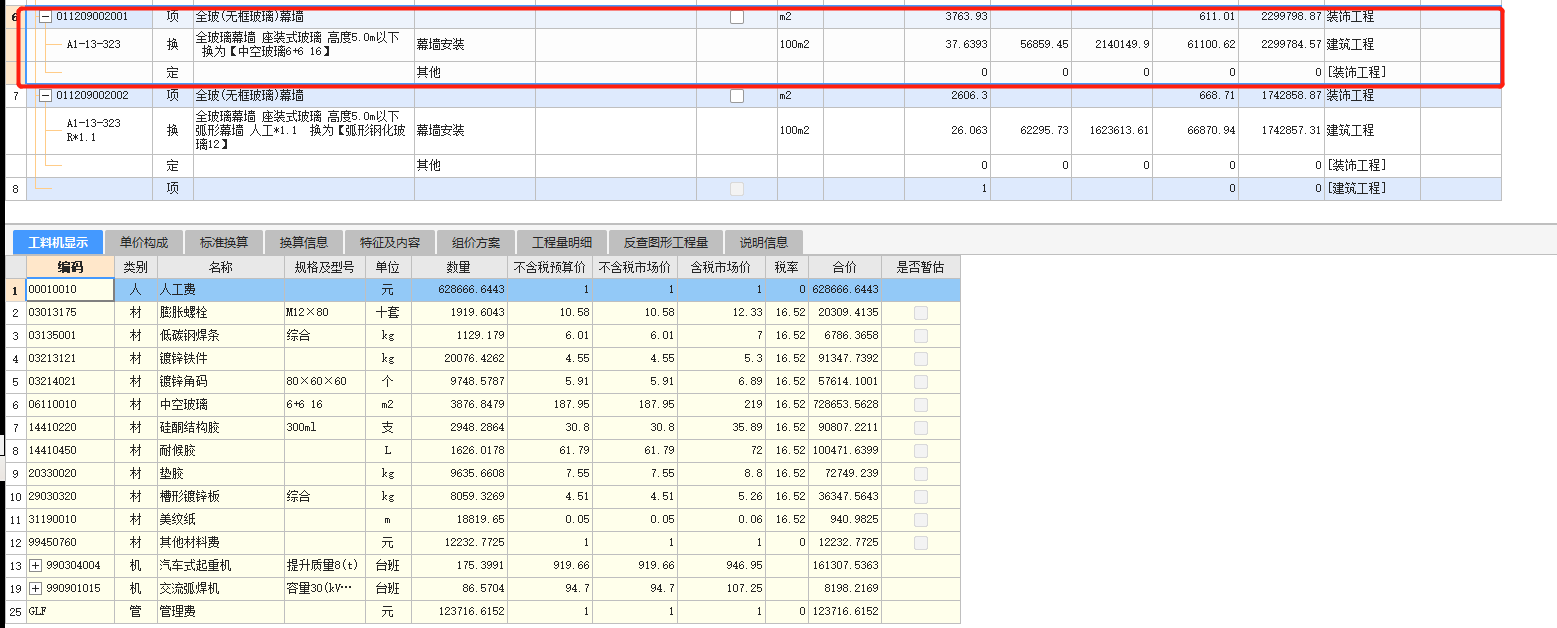This screenshot has width=1557, height=628.
Task: Click the 税率 column header
Action: [787, 267]
